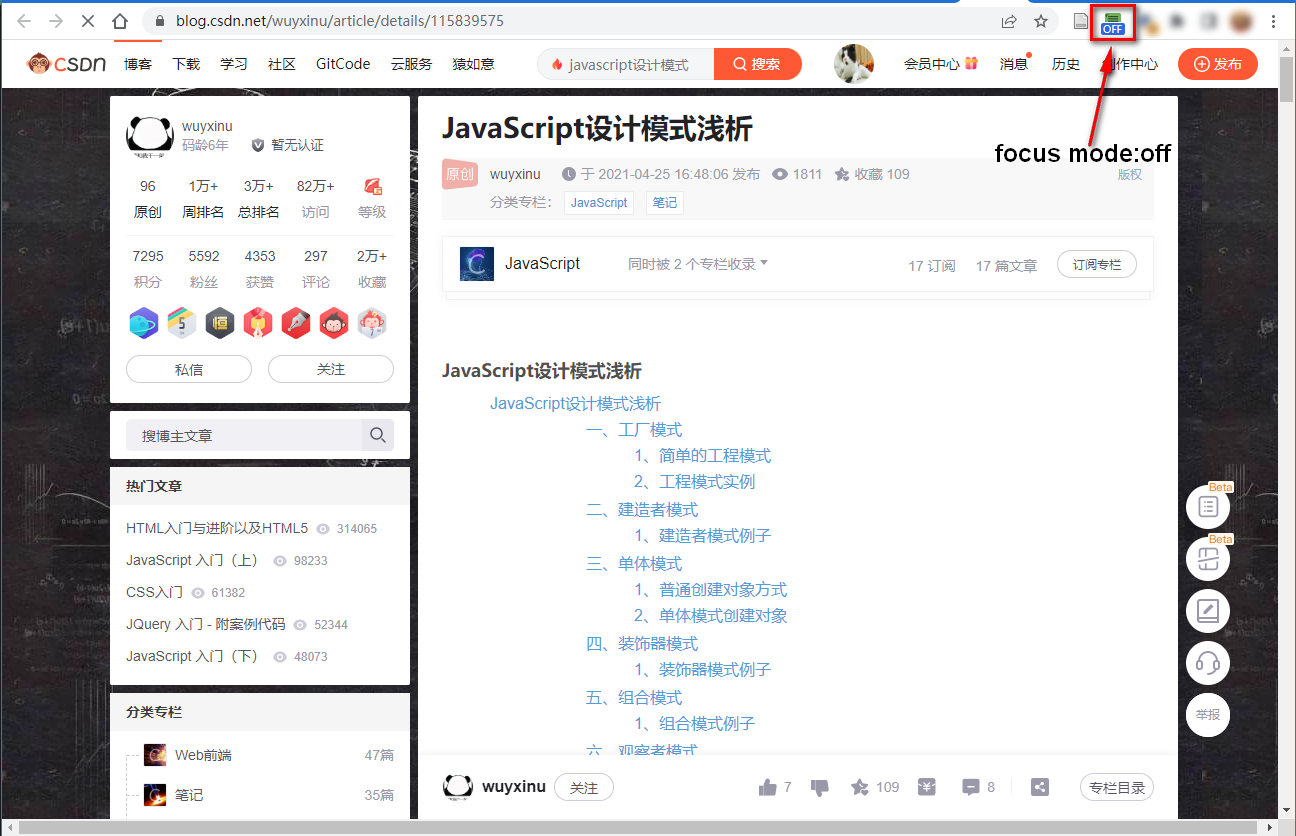This screenshot has width=1296, height=836.
Task: Open the 云服务 nav item
Action: pyautogui.click(x=411, y=64)
